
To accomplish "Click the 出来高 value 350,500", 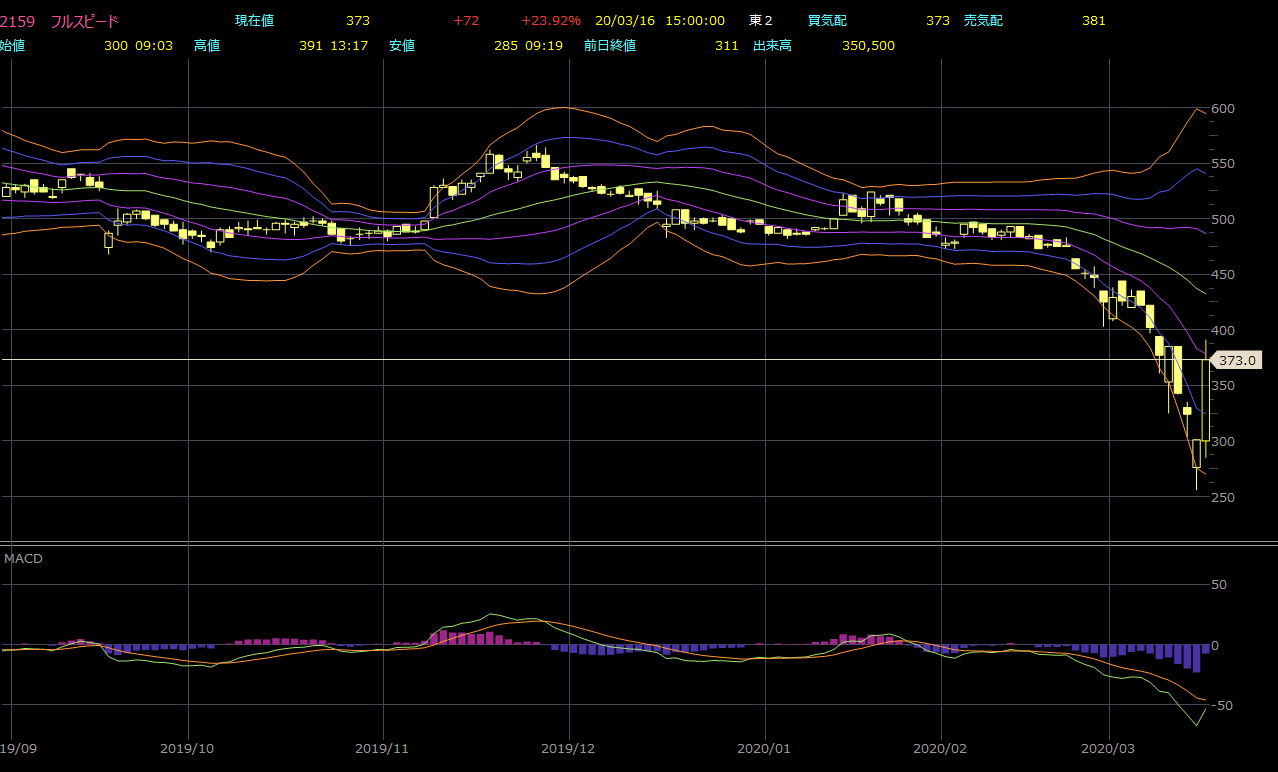I will 868,45.
